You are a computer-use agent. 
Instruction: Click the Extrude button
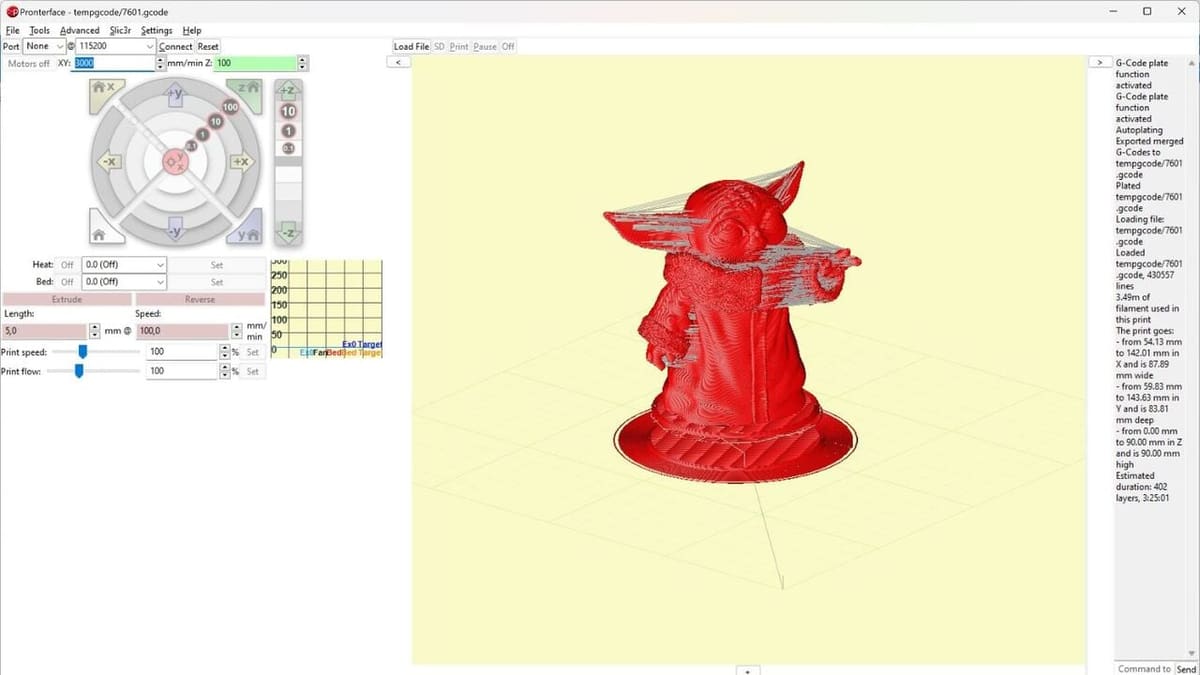click(x=66, y=299)
